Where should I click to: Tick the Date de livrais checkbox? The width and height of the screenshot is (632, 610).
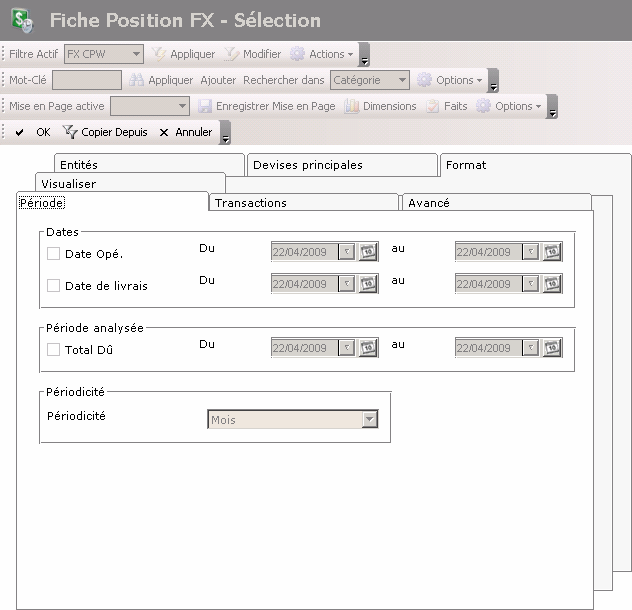click(54, 286)
